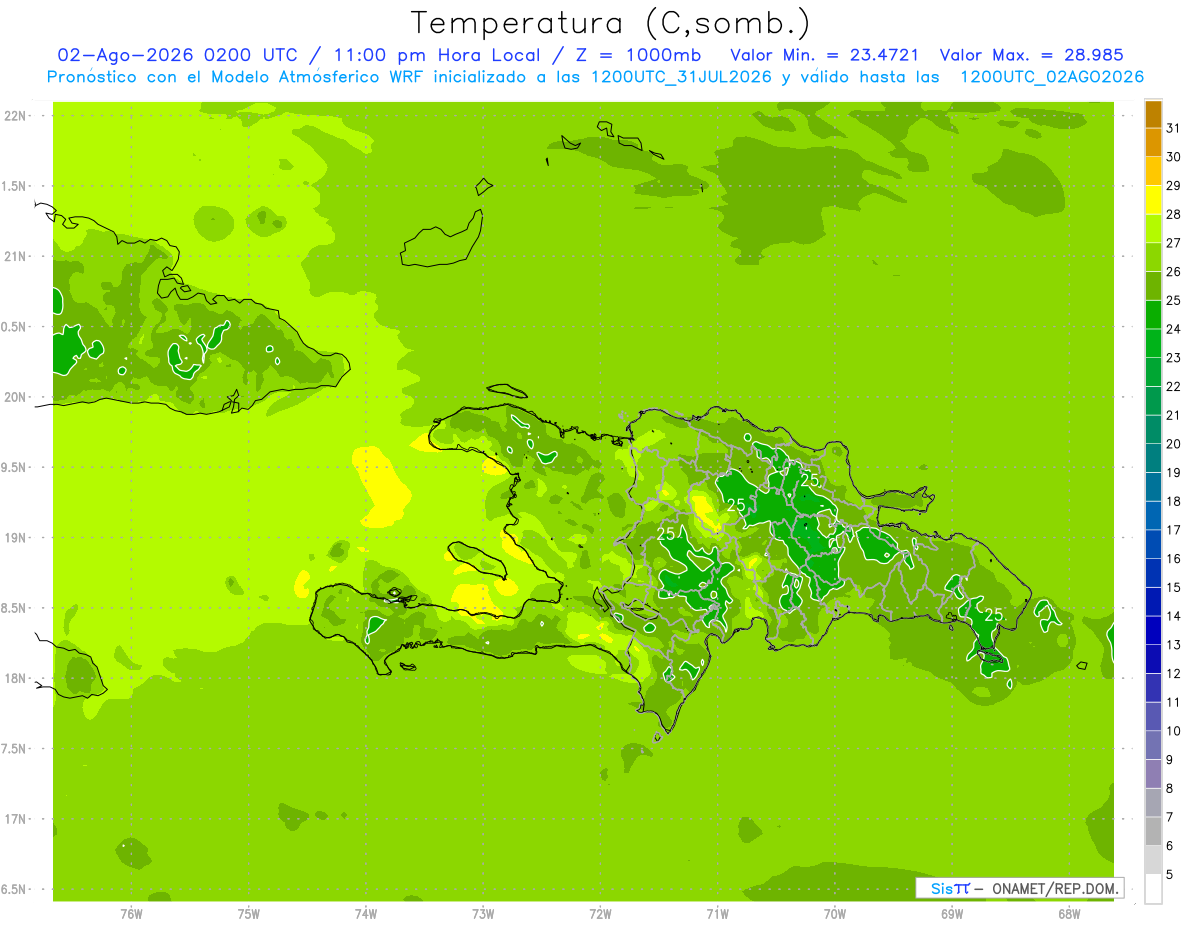The width and height of the screenshot is (1200, 927).
Task: Click the '20N' latitude axis label
Action: click(17, 397)
